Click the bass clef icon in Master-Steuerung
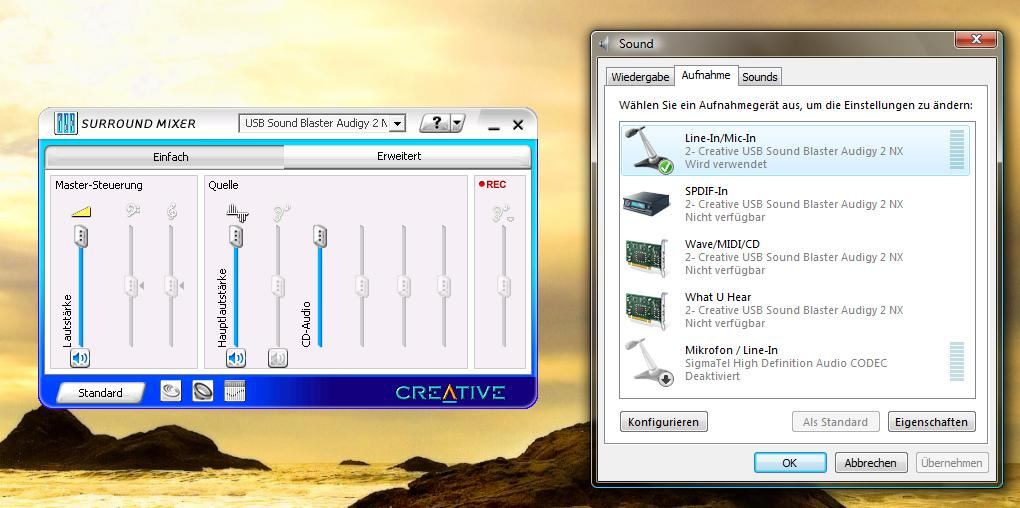The image size is (1020, 508). (x=132, y=211)
